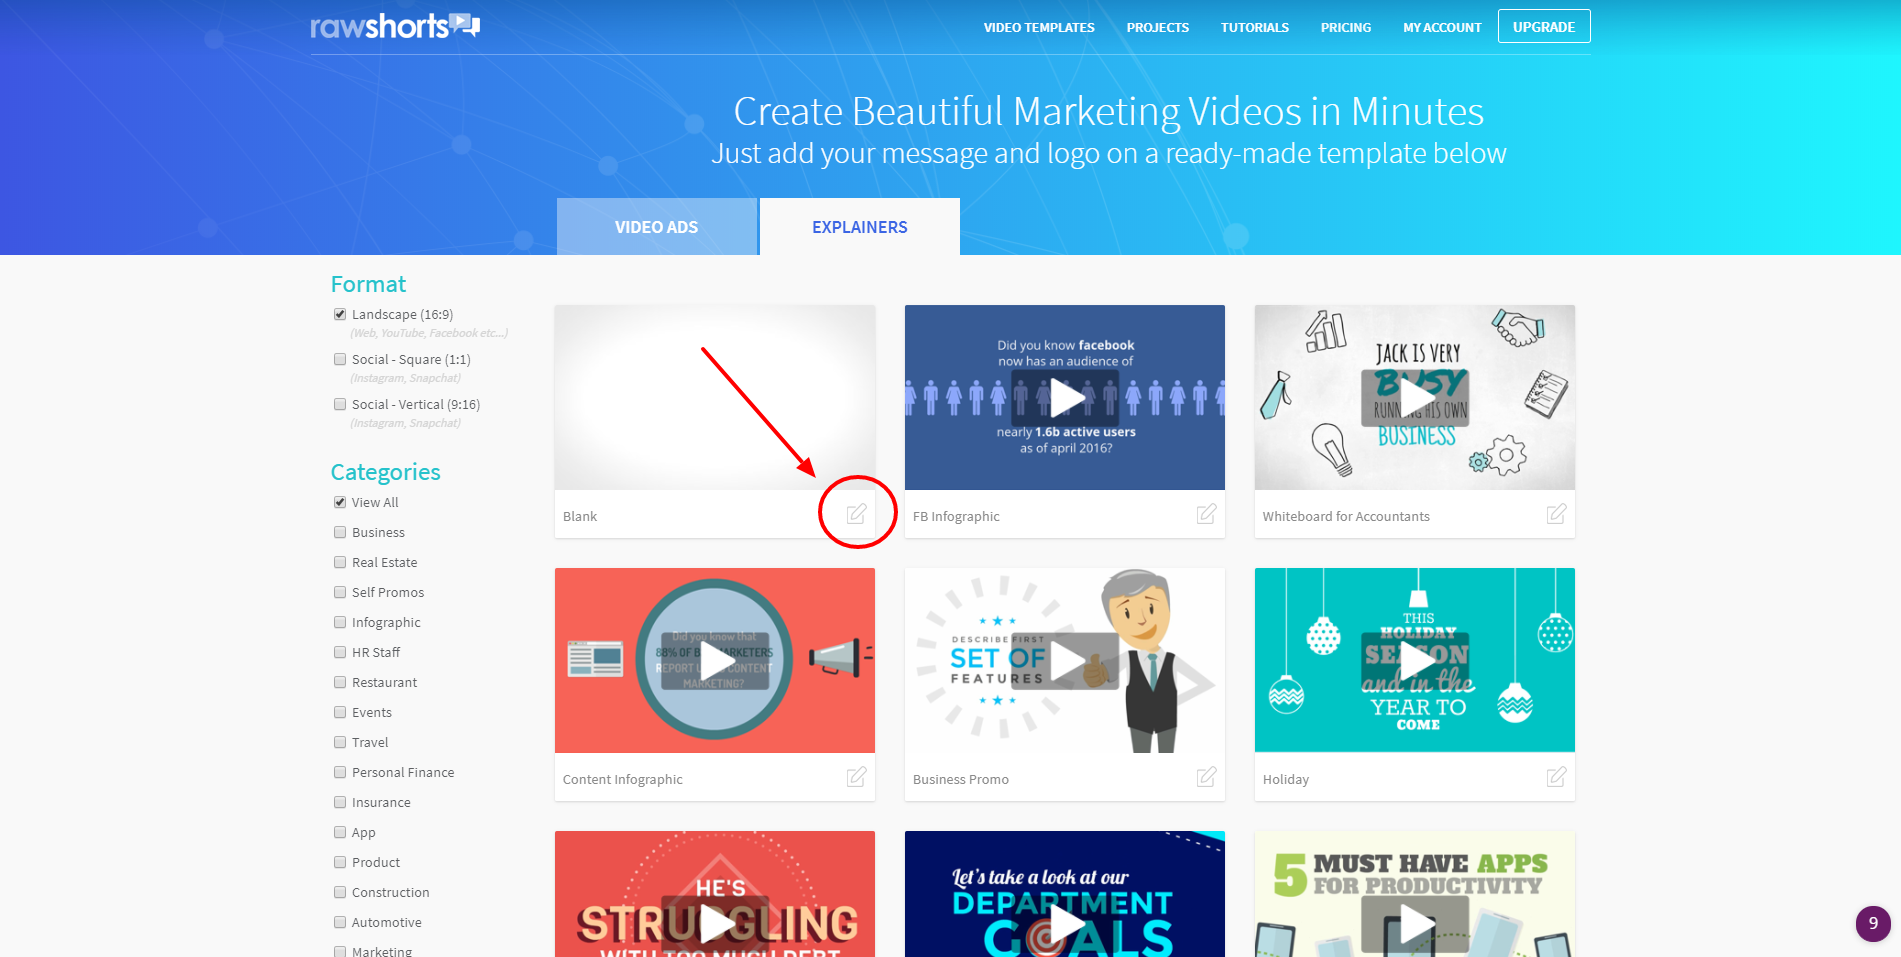Play the 'He's Struggling' debt video preview

tap(715, 924)
